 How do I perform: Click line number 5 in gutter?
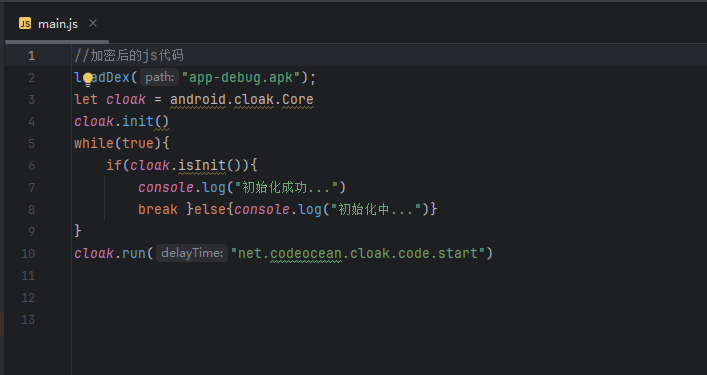click(32, 143)
